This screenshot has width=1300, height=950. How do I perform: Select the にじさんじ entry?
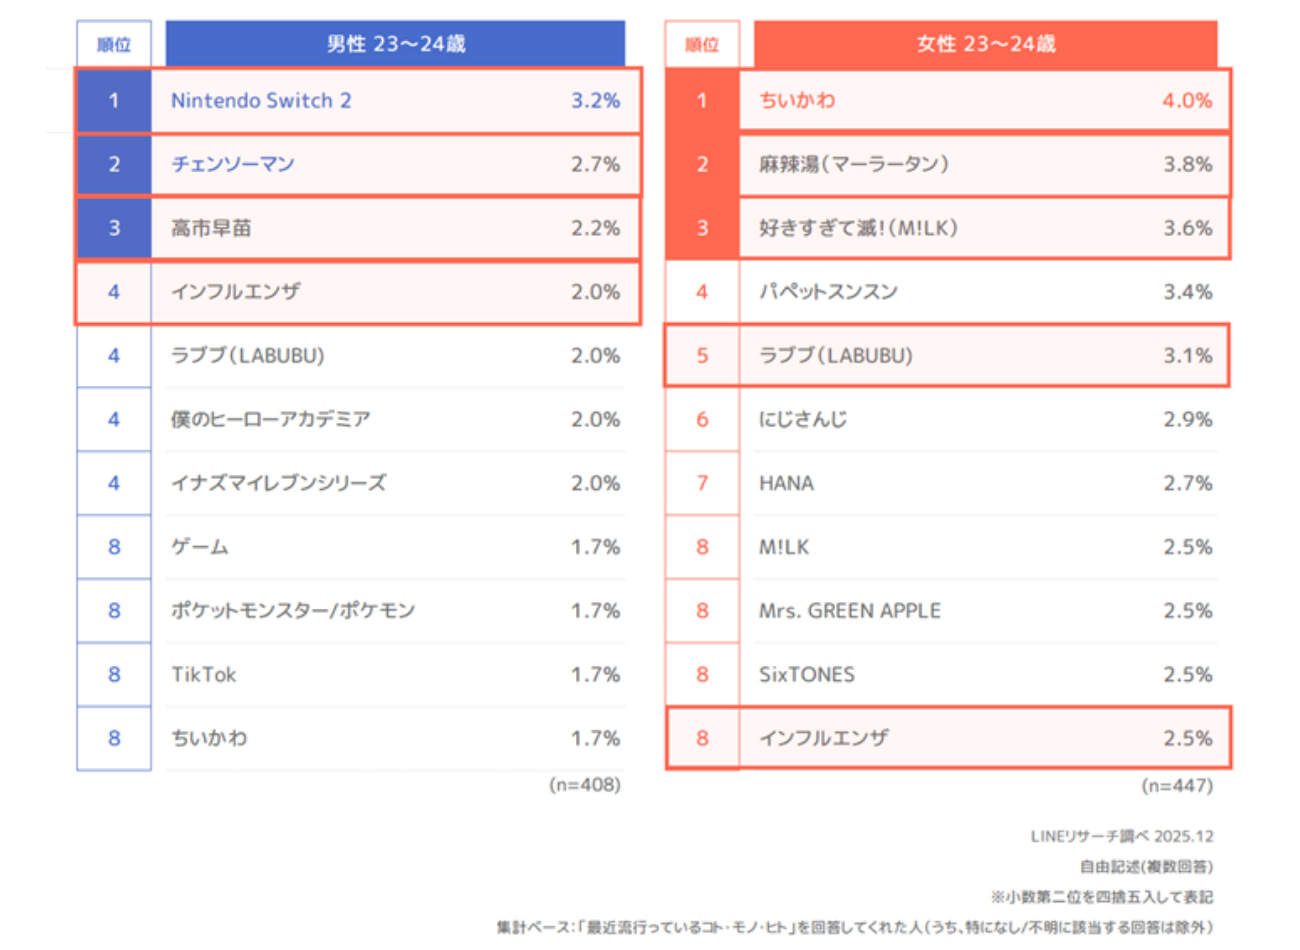[x=803, y=419]
